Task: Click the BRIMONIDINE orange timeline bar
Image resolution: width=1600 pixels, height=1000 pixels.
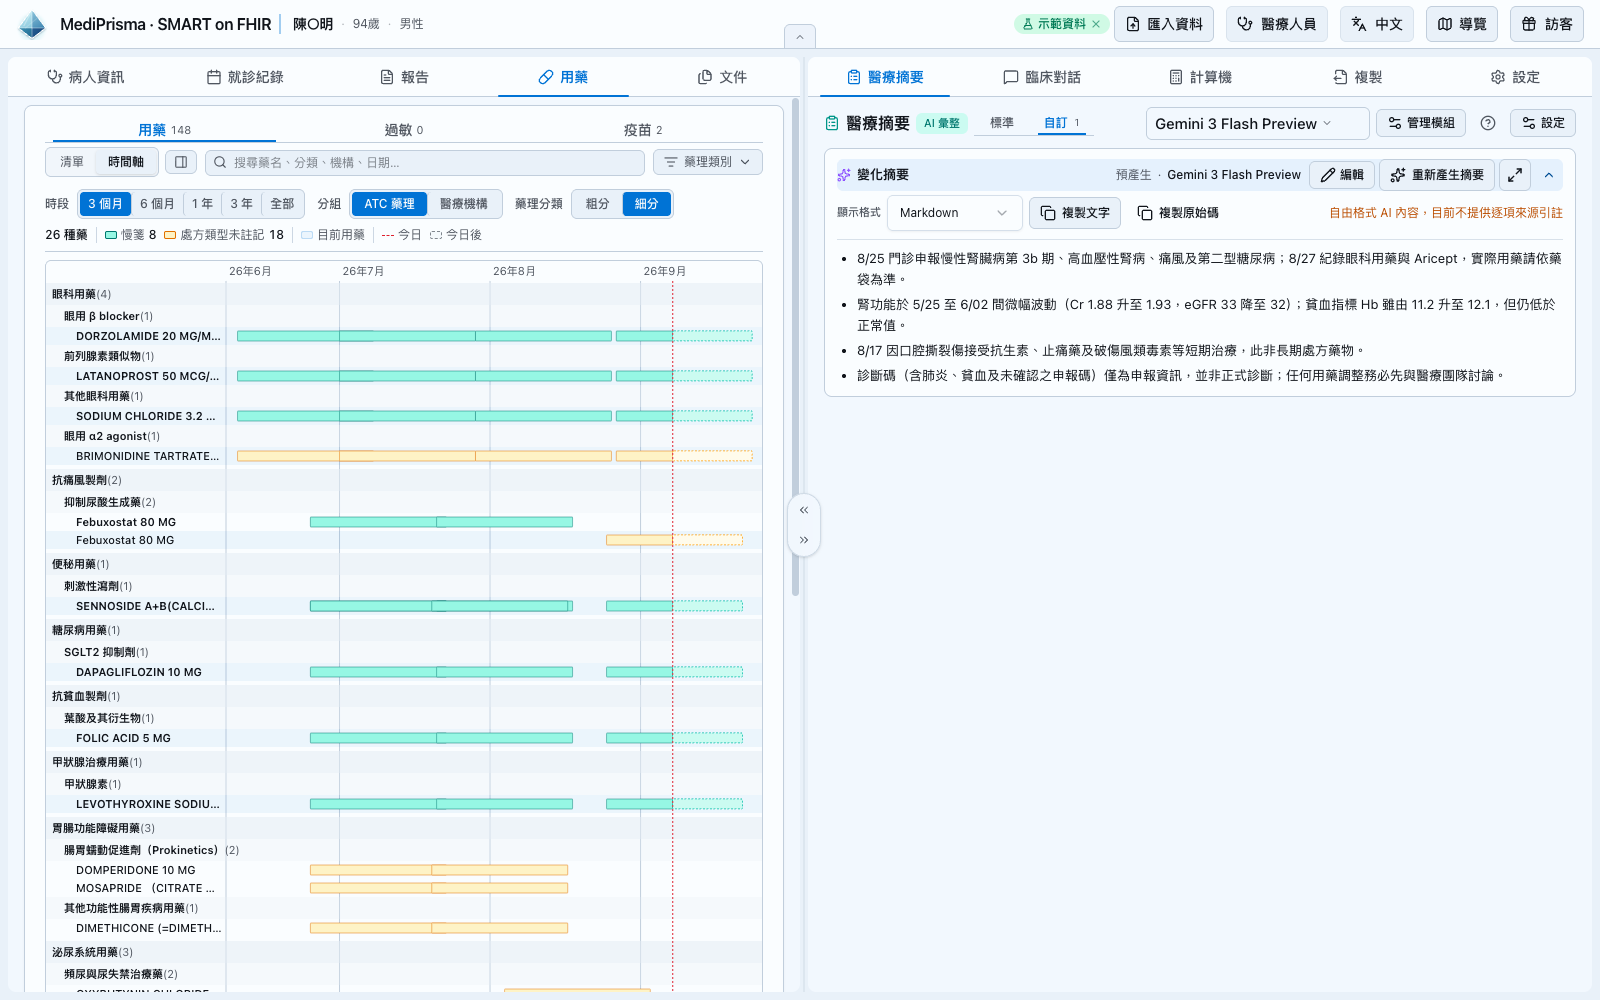Action: (x=424, y=456)
